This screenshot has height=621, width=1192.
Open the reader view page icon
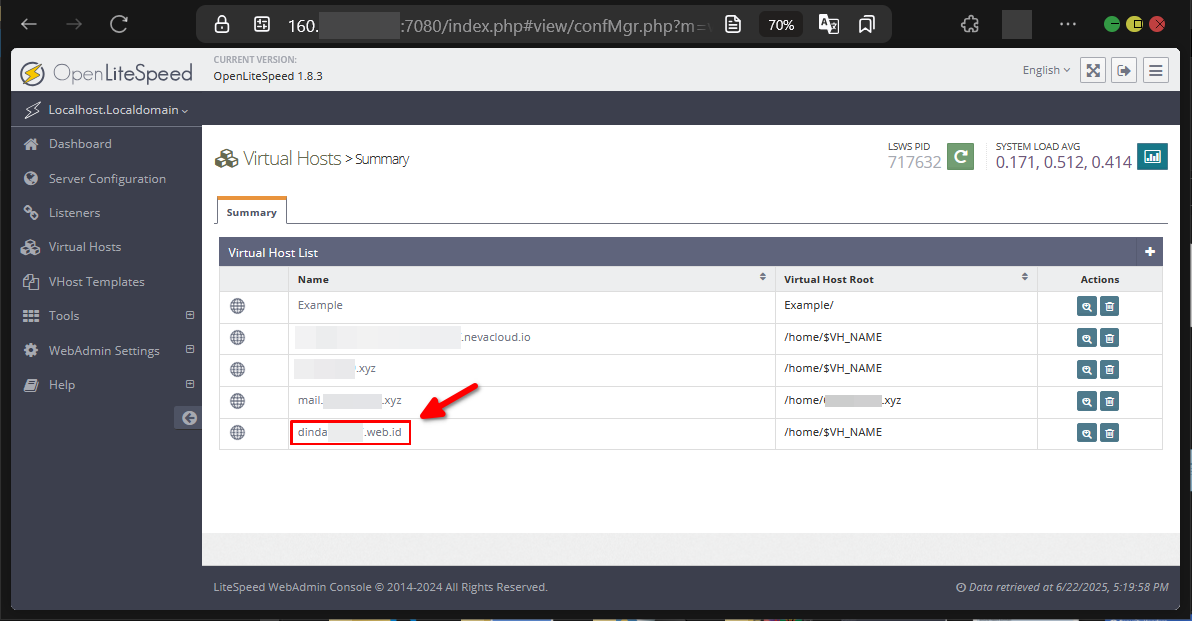pyautogui.click(x=733, y=25)
